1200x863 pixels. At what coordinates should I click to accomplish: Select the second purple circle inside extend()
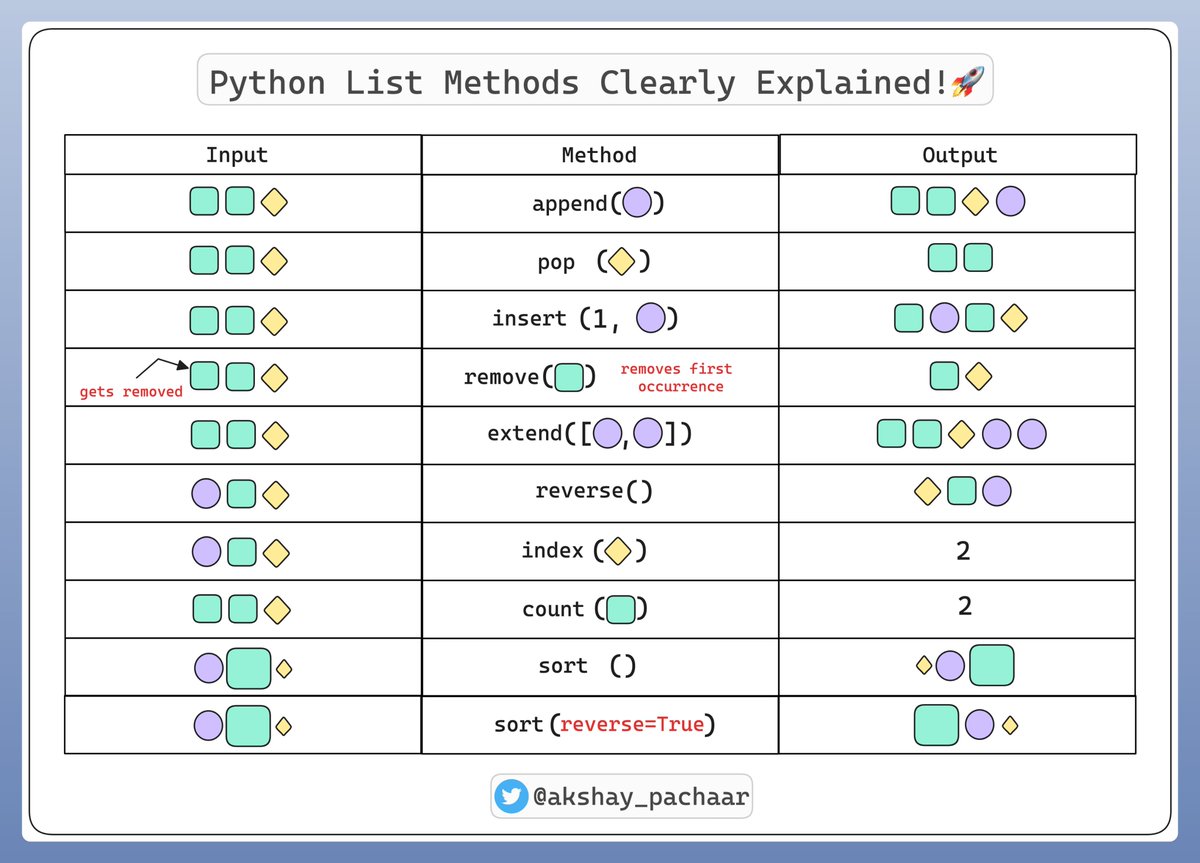coord(648,434)
